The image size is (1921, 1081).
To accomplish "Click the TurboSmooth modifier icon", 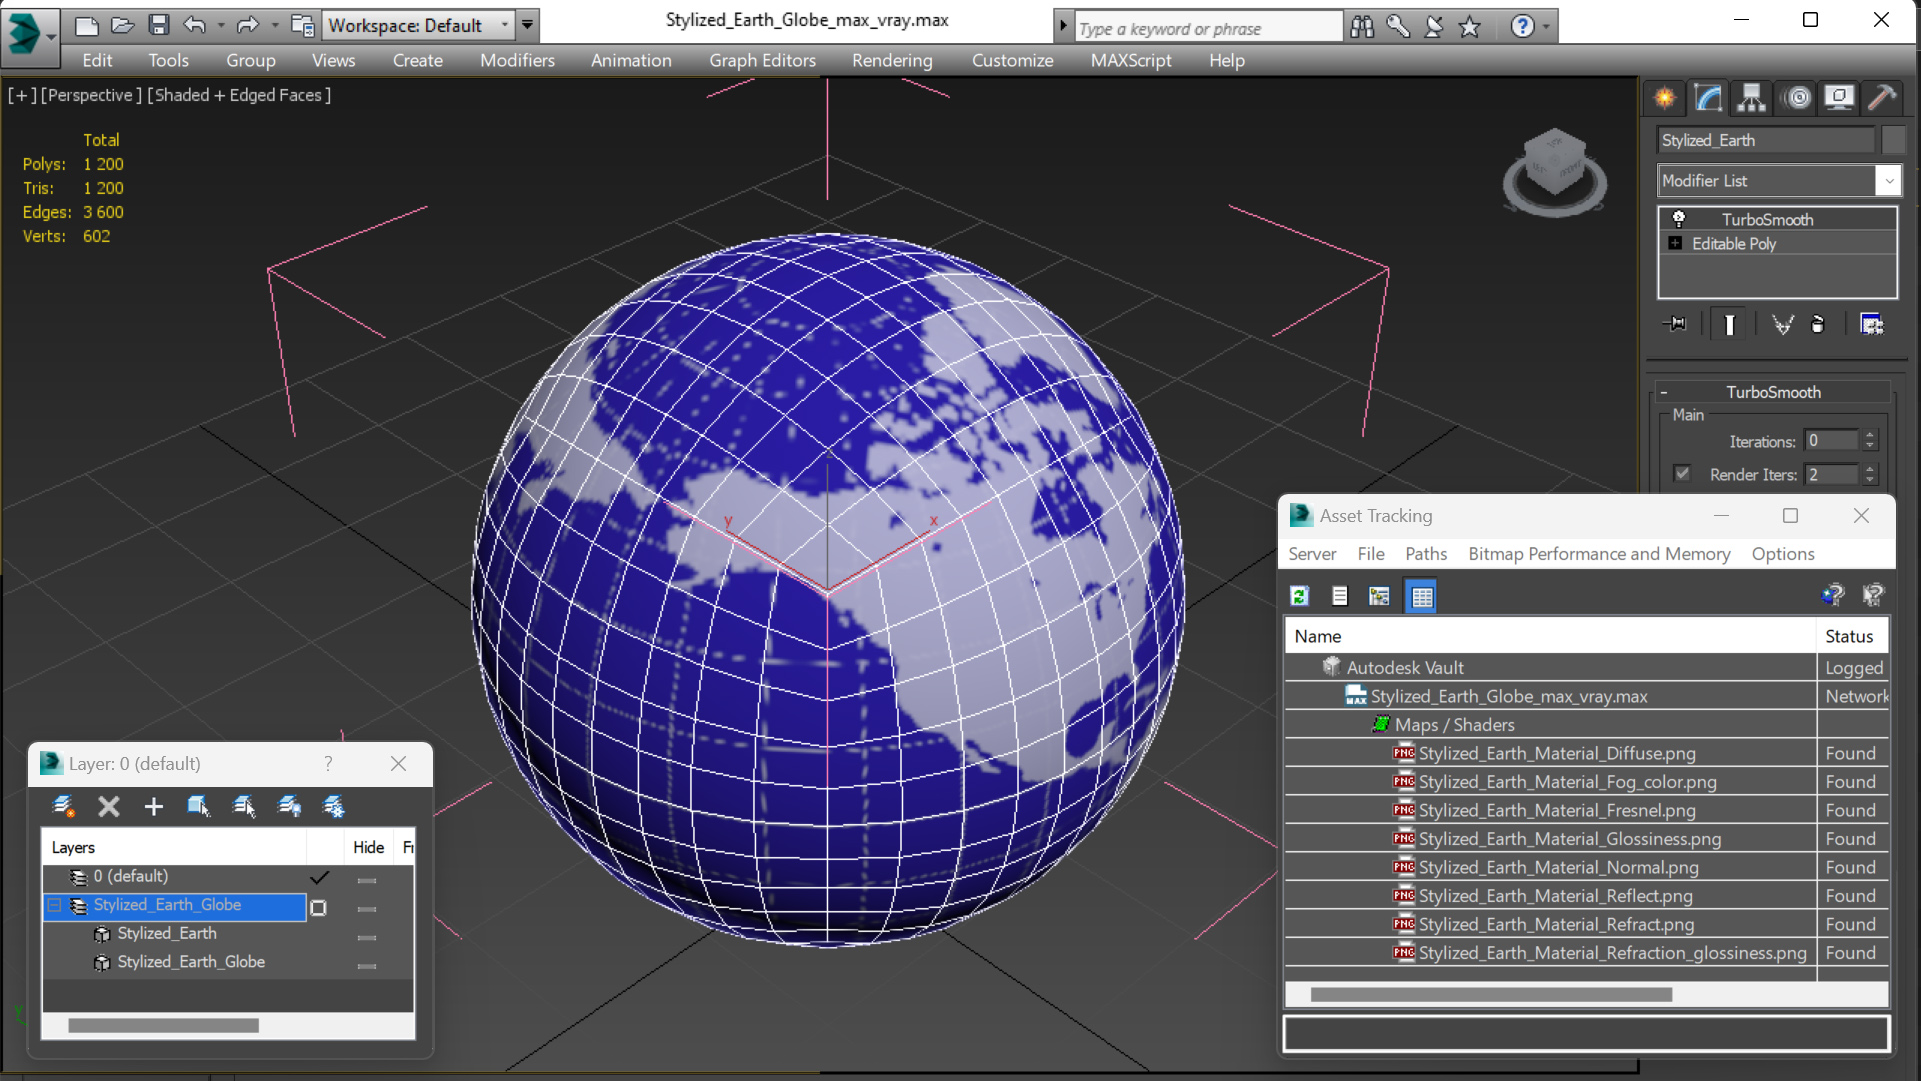I will (1677, 218).
